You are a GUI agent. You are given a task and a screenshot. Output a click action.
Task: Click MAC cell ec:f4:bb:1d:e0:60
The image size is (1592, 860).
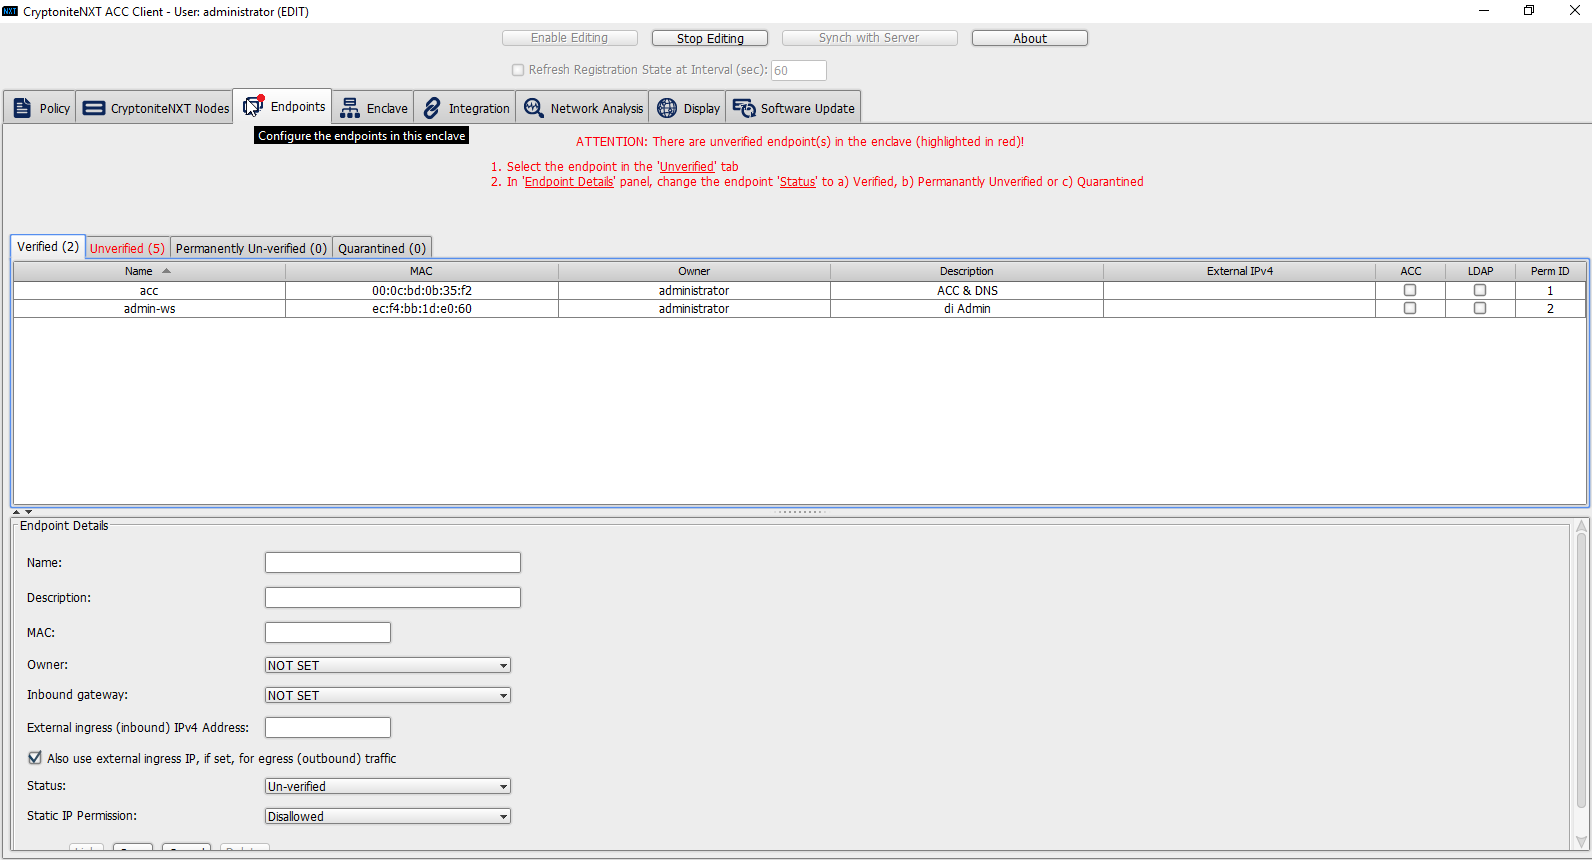[x=422, y=309]
